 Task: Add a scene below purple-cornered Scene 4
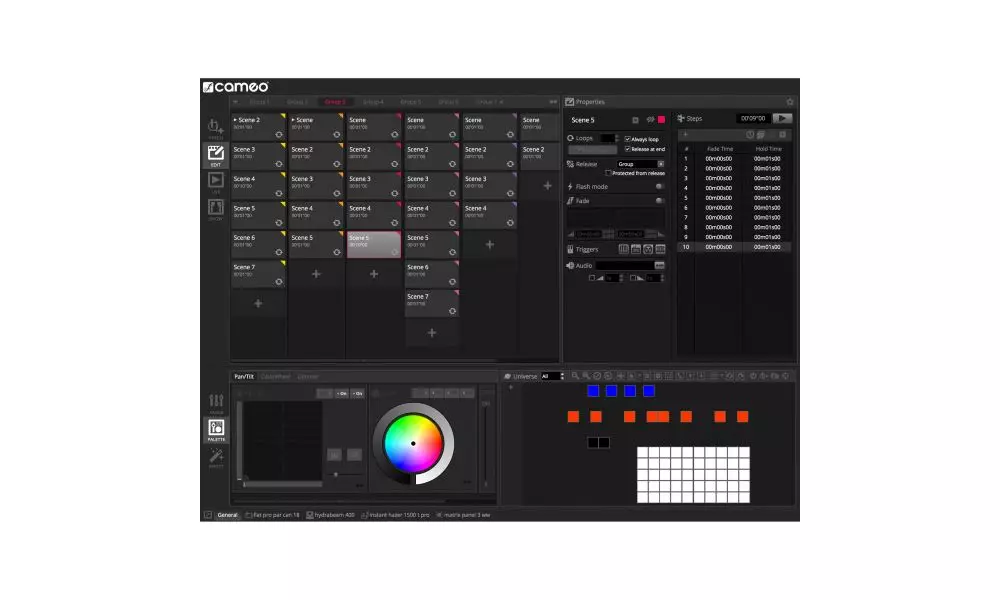(x=490, y=244)
